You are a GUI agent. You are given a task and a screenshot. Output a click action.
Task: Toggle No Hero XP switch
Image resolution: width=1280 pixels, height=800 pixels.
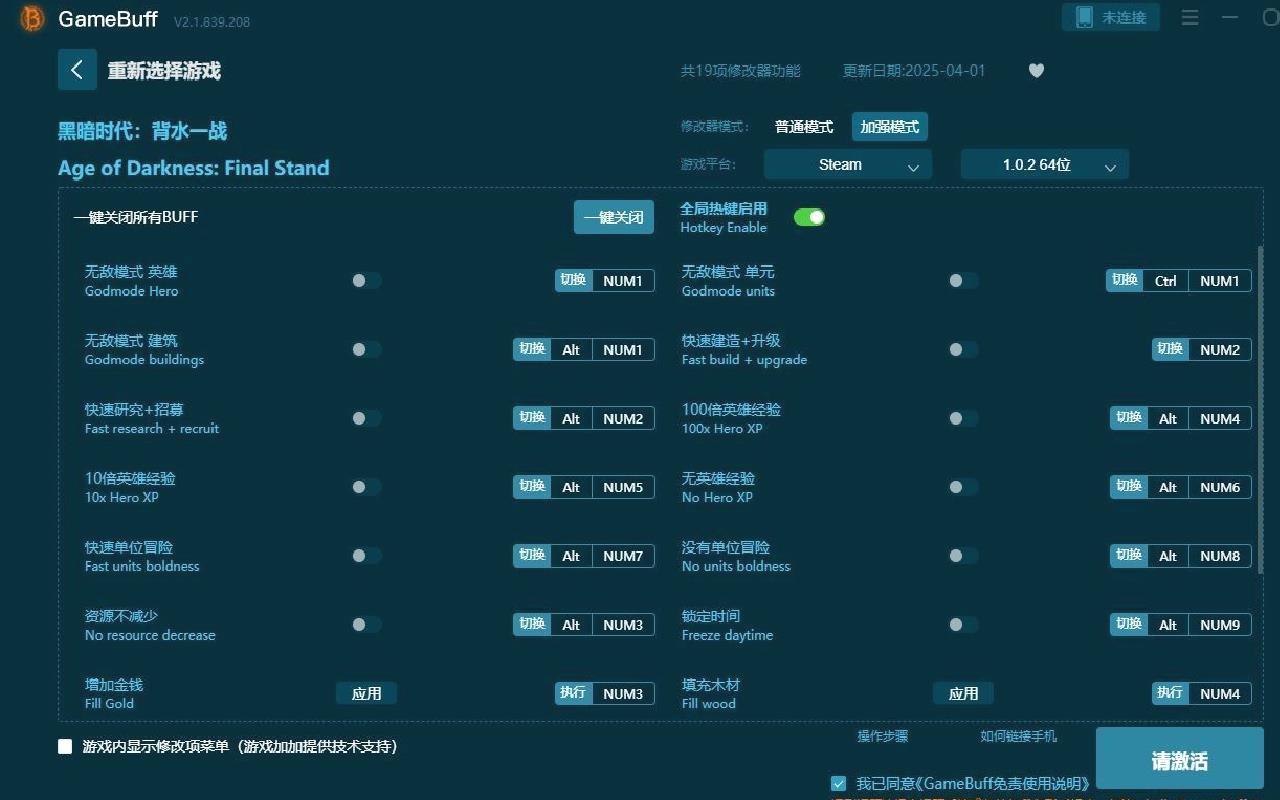click(963, 487)
